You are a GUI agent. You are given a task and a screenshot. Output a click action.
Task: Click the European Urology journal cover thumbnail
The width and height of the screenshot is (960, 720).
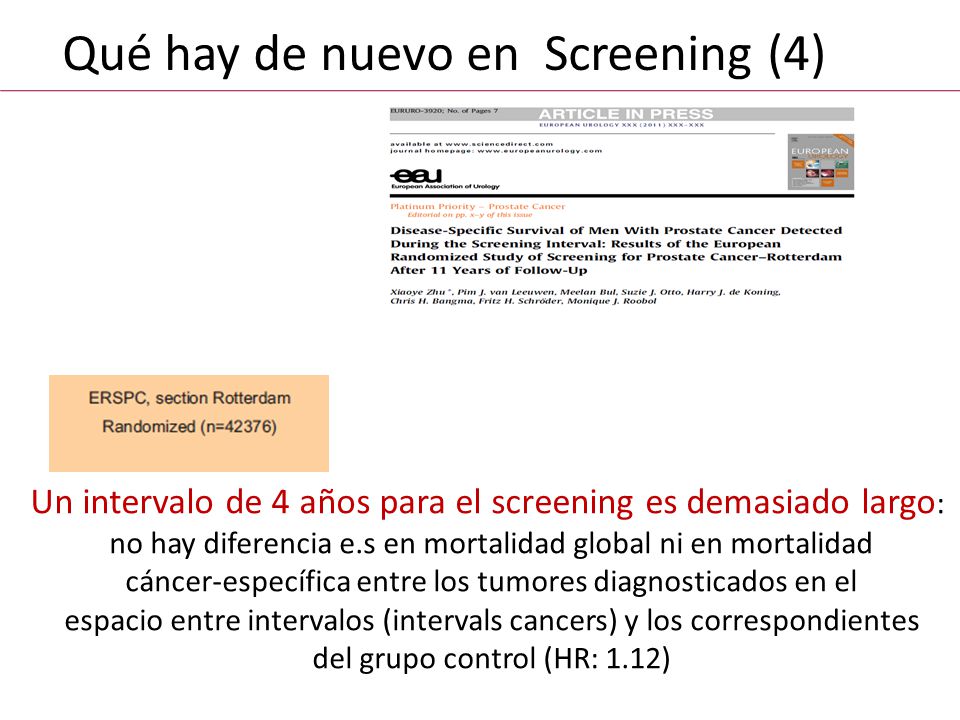point(820,162)
